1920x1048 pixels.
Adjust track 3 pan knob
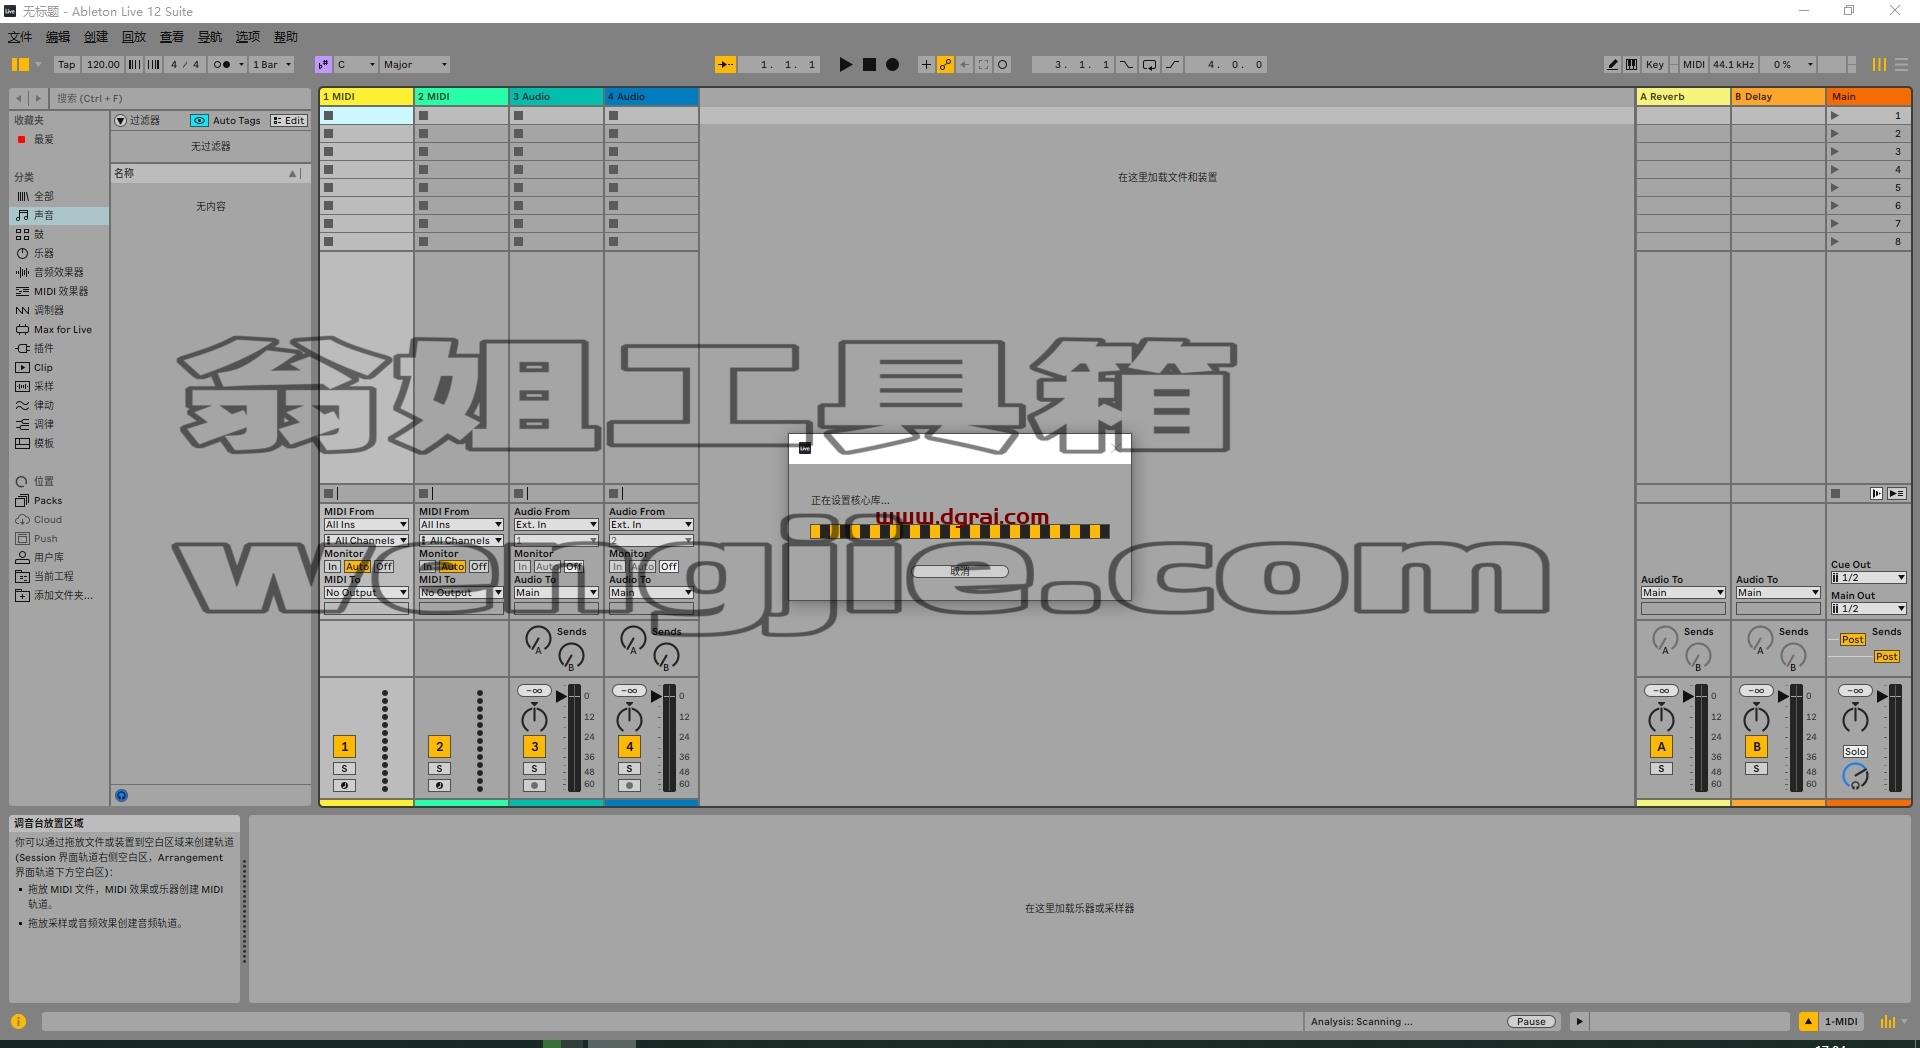point(534,718)
